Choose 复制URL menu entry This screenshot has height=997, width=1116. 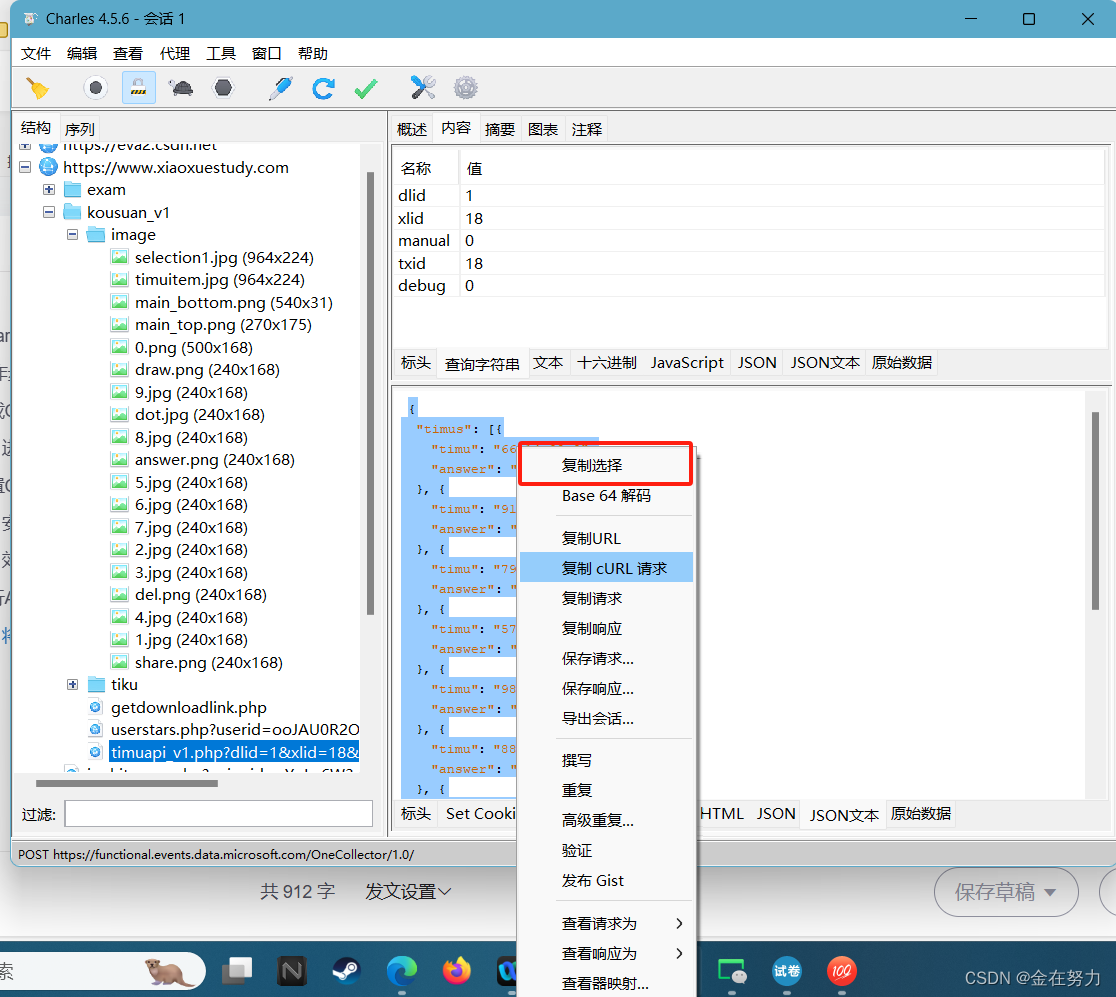[x=606, y=538]
